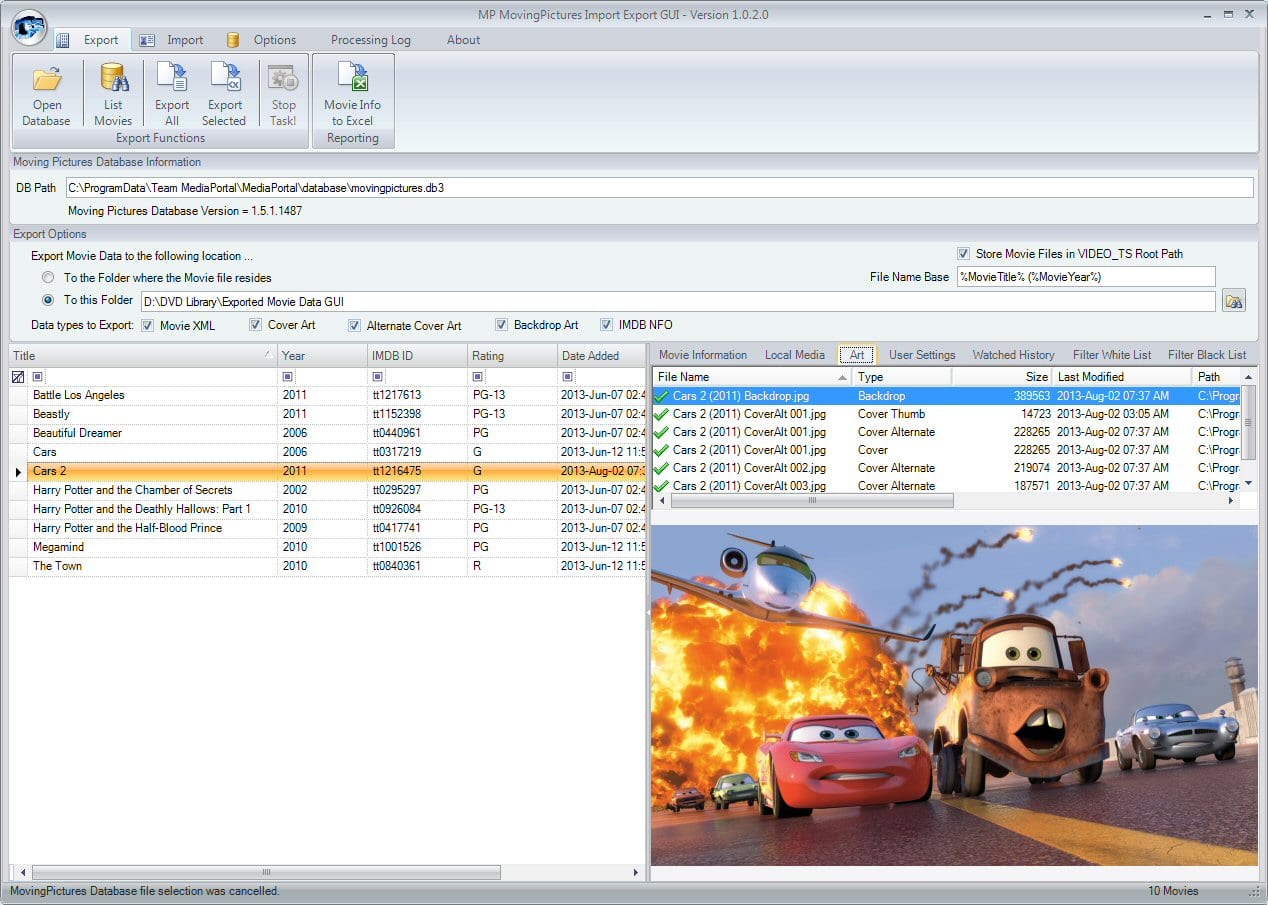Click the Cars 2 backdrop preview image
Screen dimensions: 1268x905
954,695
